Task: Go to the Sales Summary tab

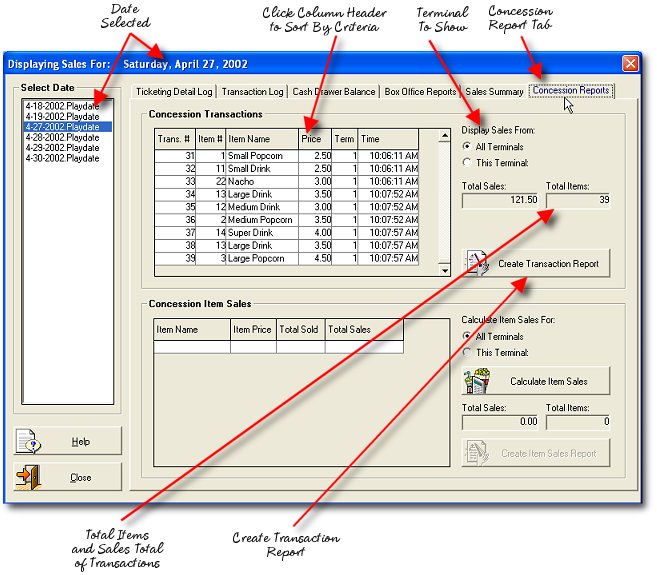Action: (x=494, y=92)
